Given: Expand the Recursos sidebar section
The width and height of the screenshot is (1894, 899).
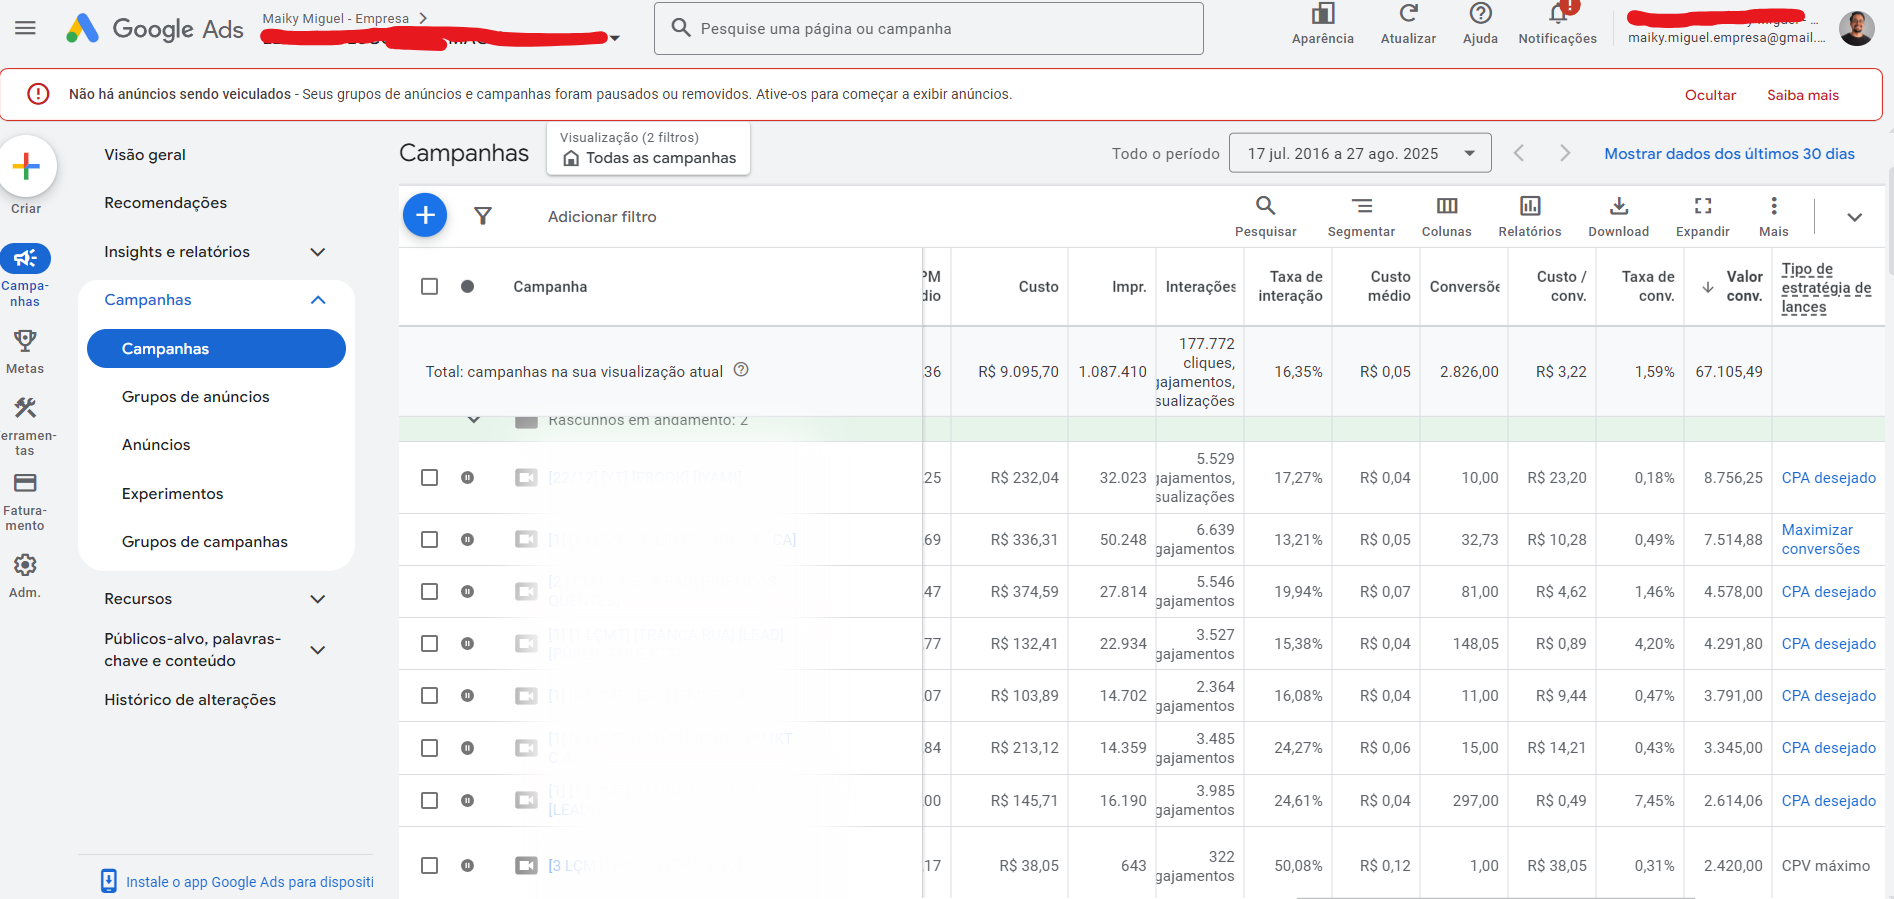Looking at the screenshot, I should [x=317, y=599].
